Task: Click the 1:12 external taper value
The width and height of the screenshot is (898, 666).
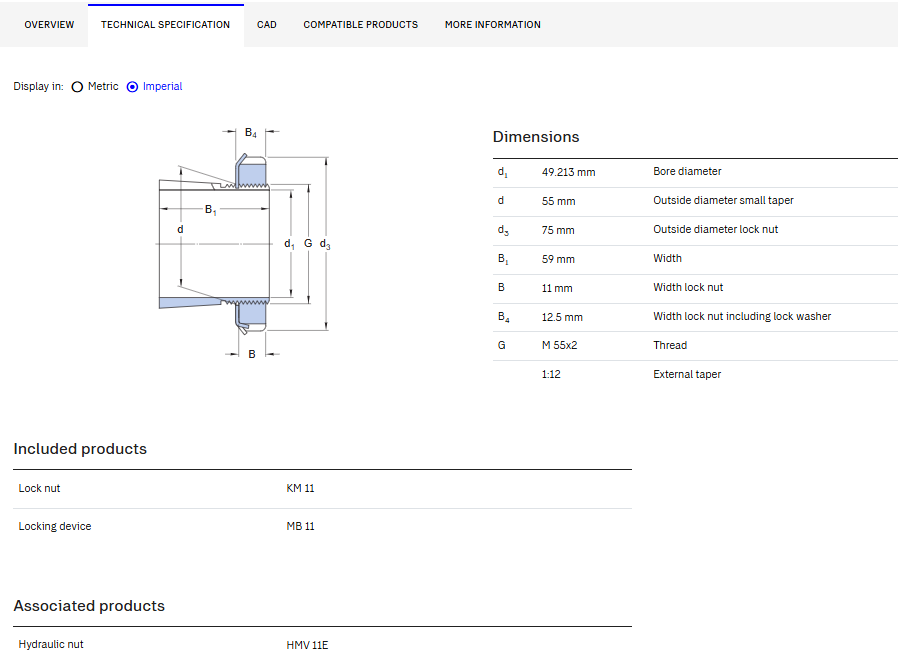Action: tap(551, 375)
